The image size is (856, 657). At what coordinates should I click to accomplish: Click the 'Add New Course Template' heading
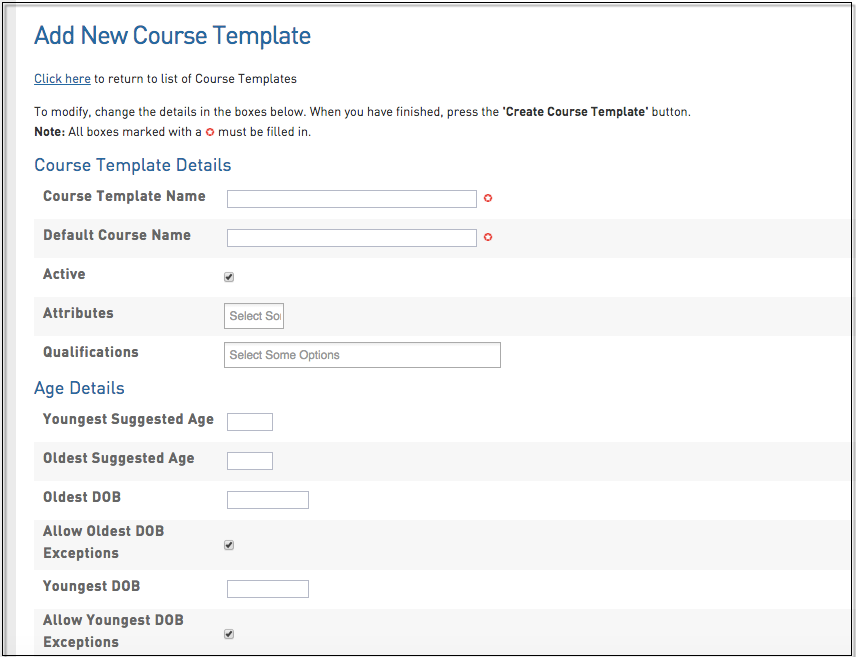point(173,35)
